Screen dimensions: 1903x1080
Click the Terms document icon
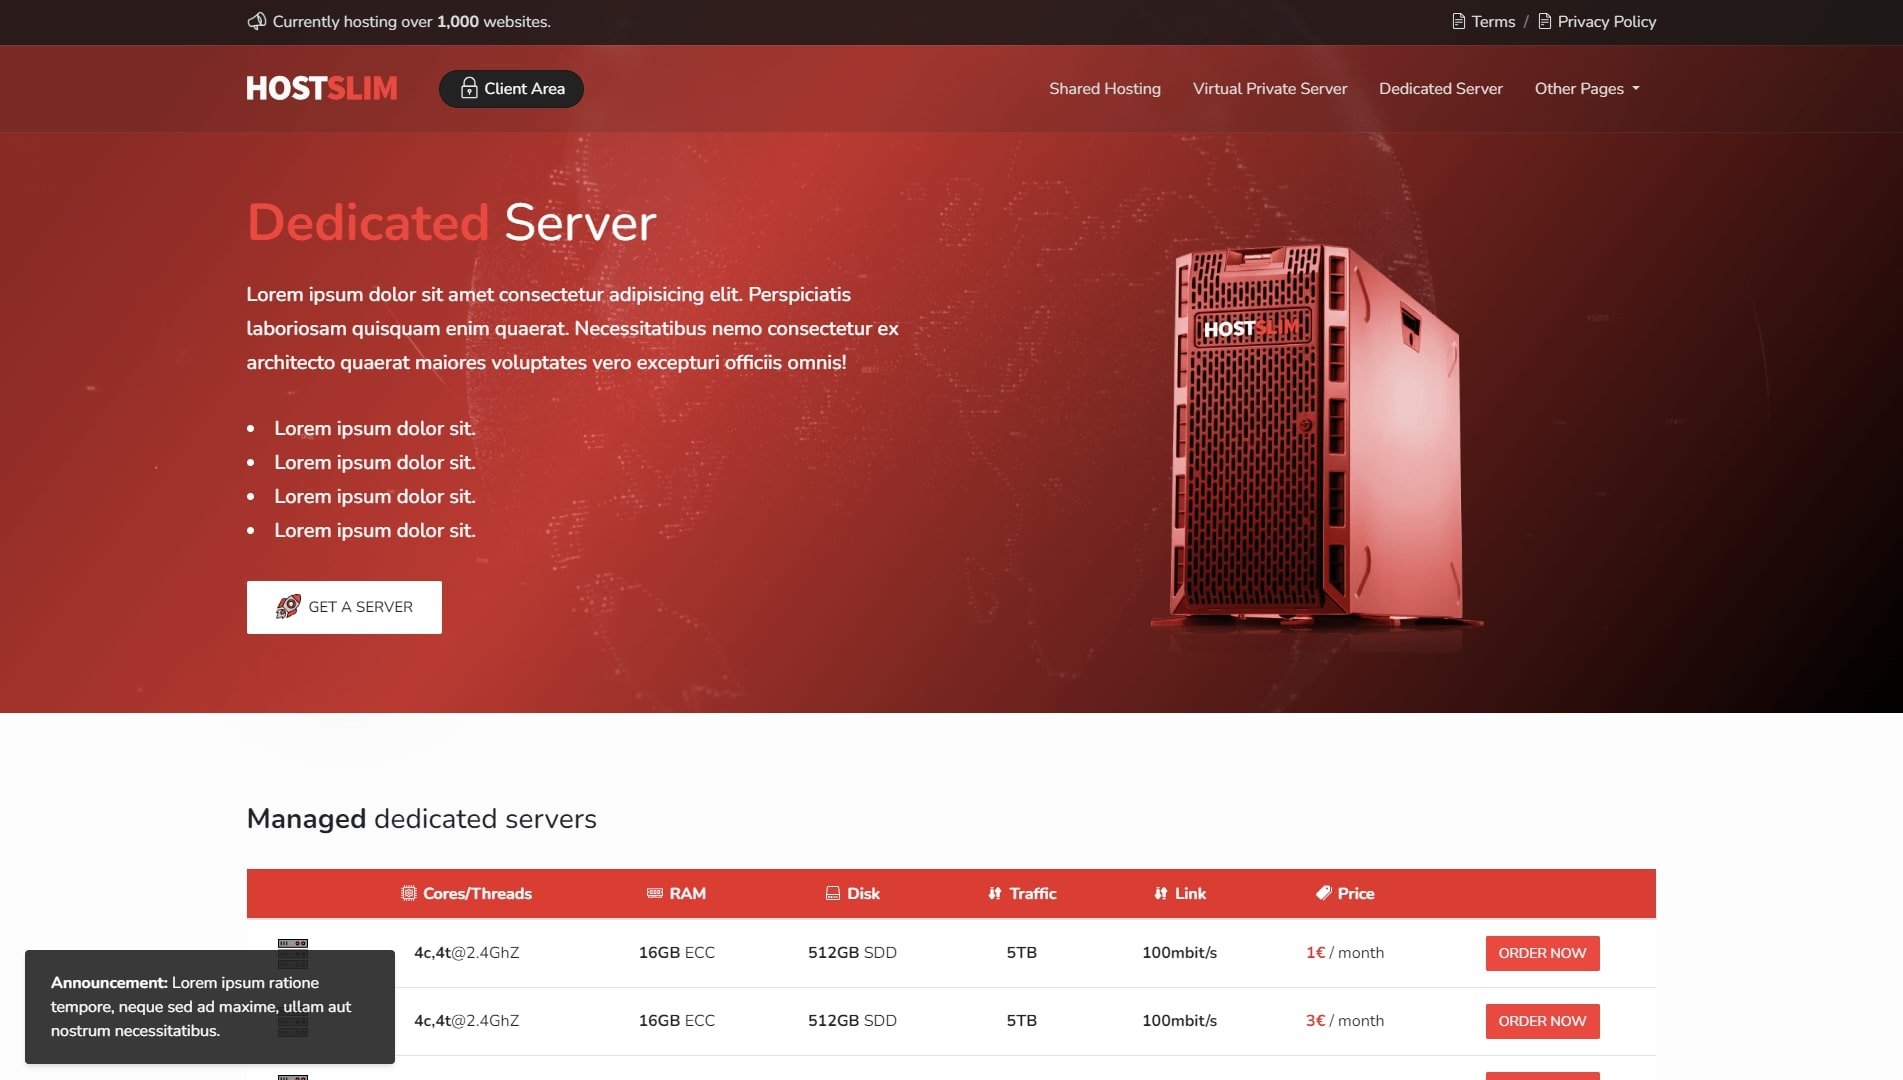(1458, 21)
